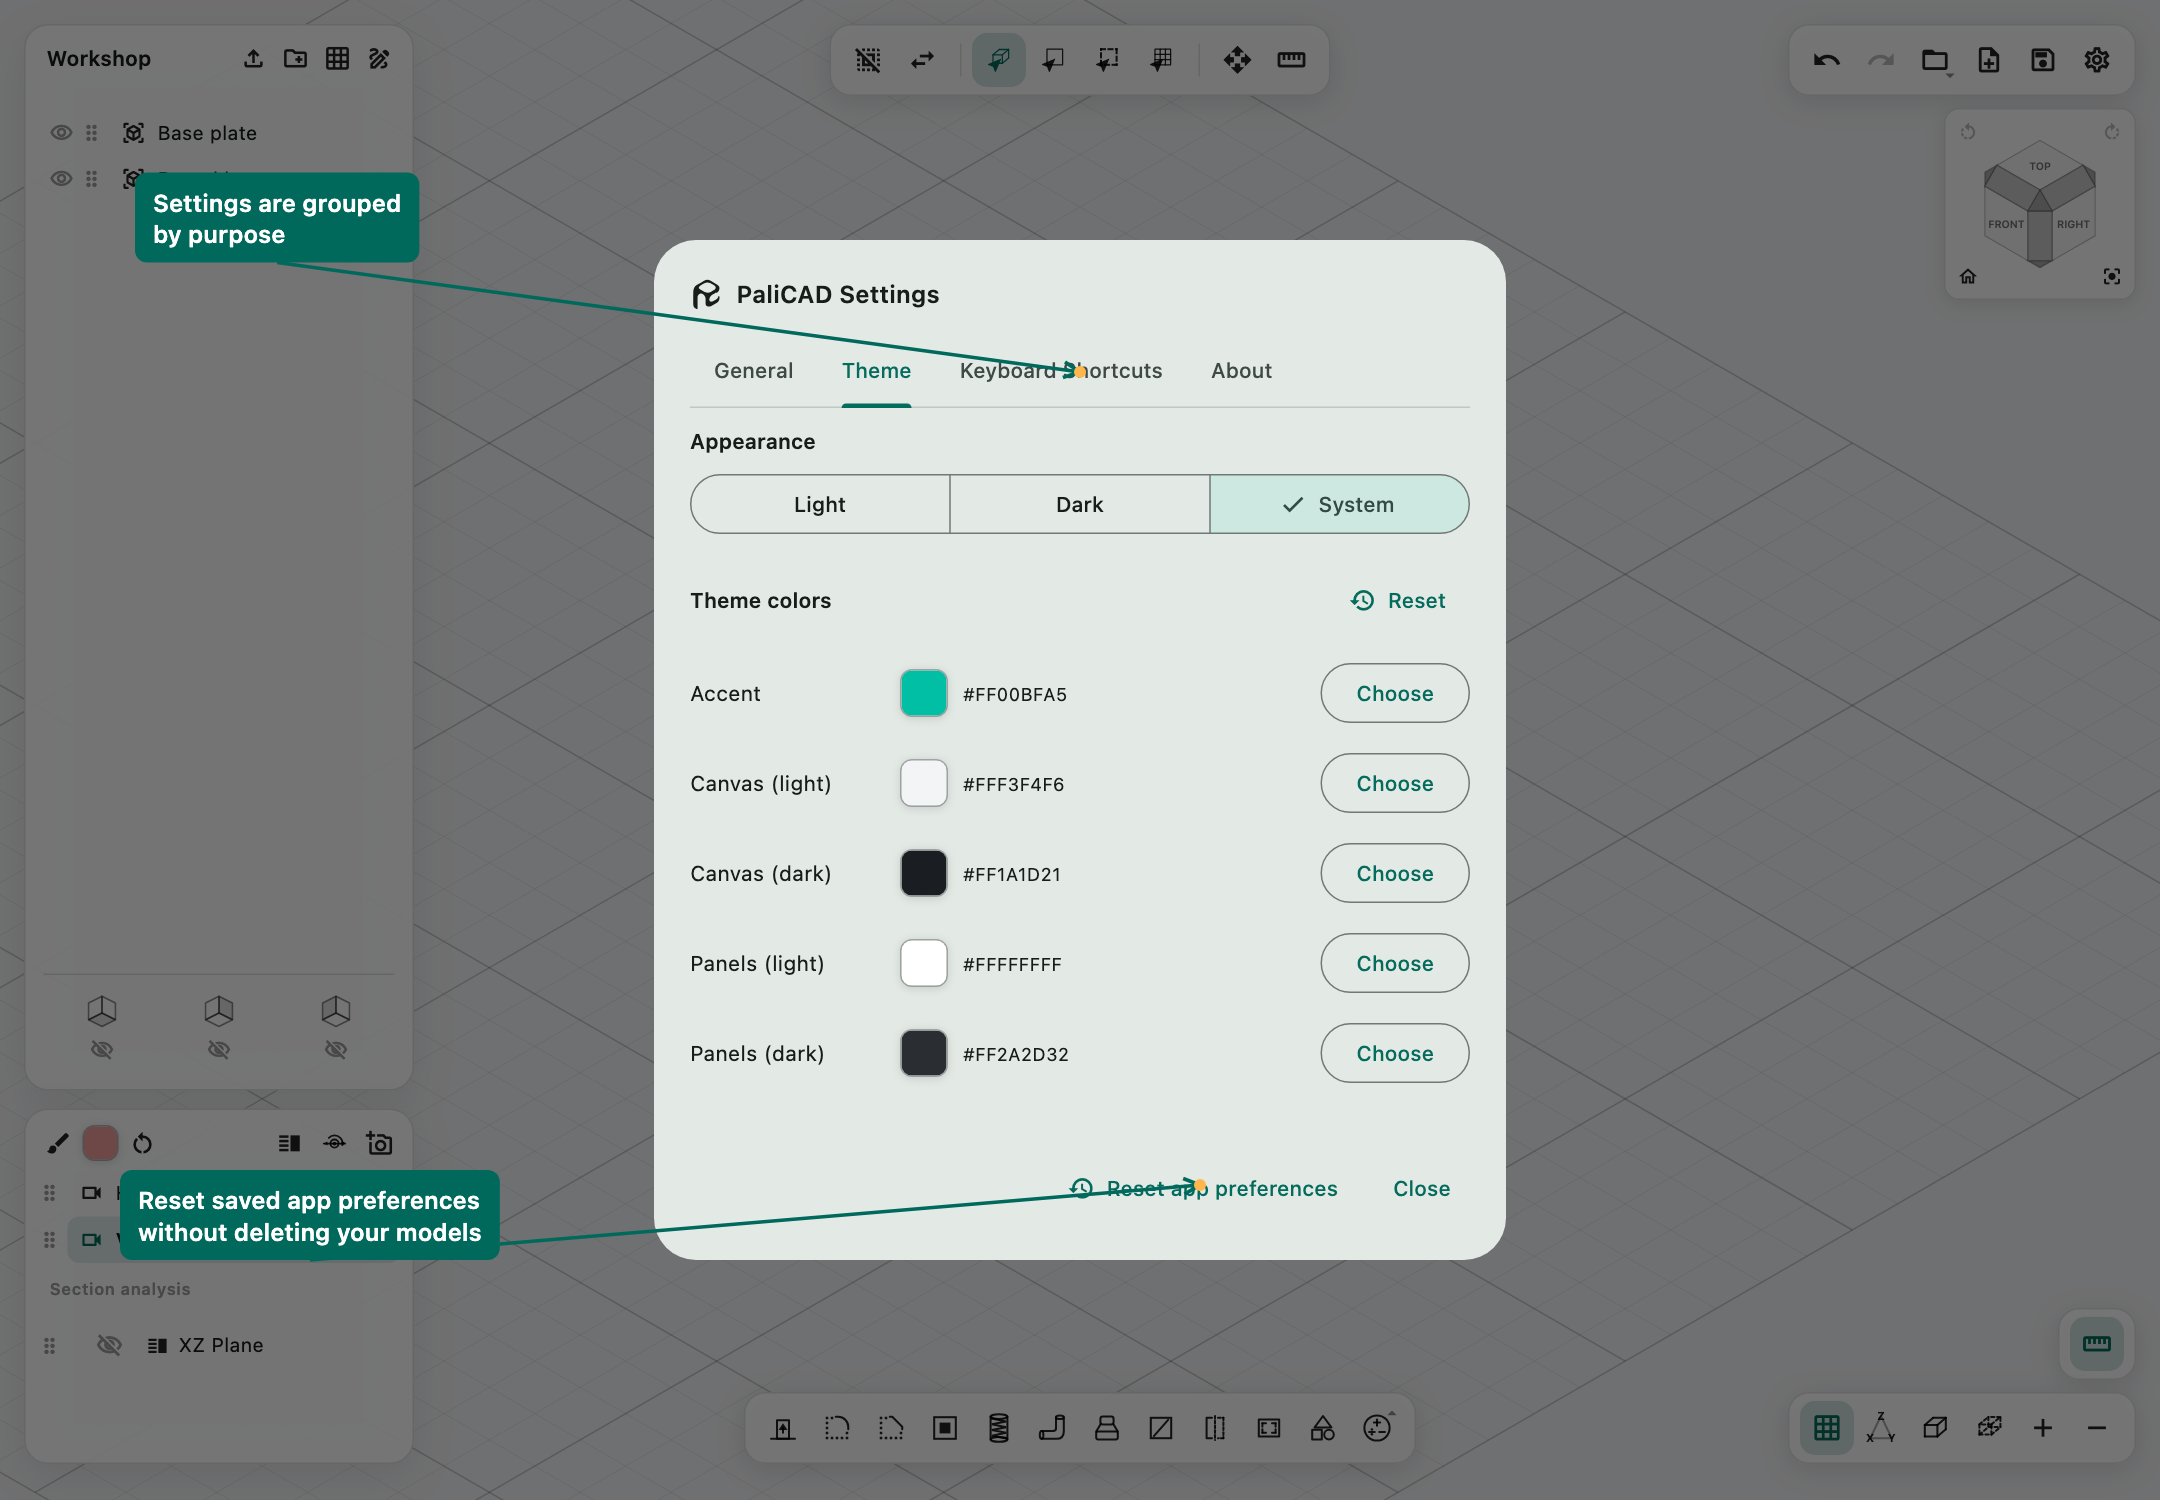Switch to the Theme tab

click(x=876, y=371)
